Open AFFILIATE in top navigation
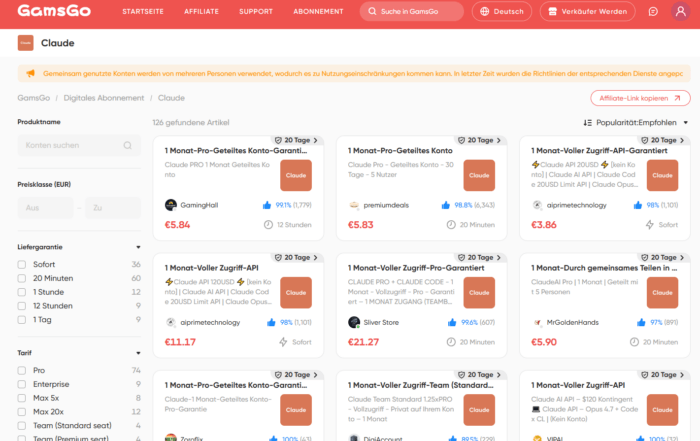Image resolution: width=700 pixels, height=441 pixels. [x=201, y=12]
